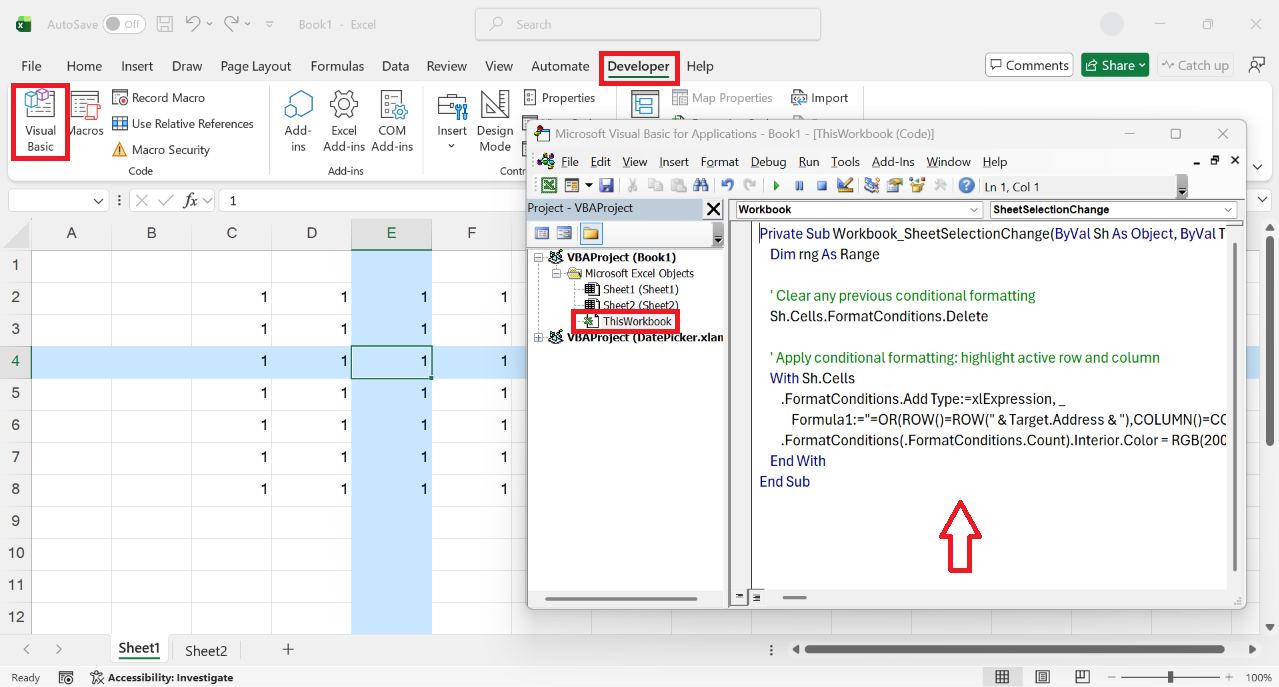
Task: Switch to the Sheet2 worksheet tab
Action: pyautogui.click(x=206, y=650)
